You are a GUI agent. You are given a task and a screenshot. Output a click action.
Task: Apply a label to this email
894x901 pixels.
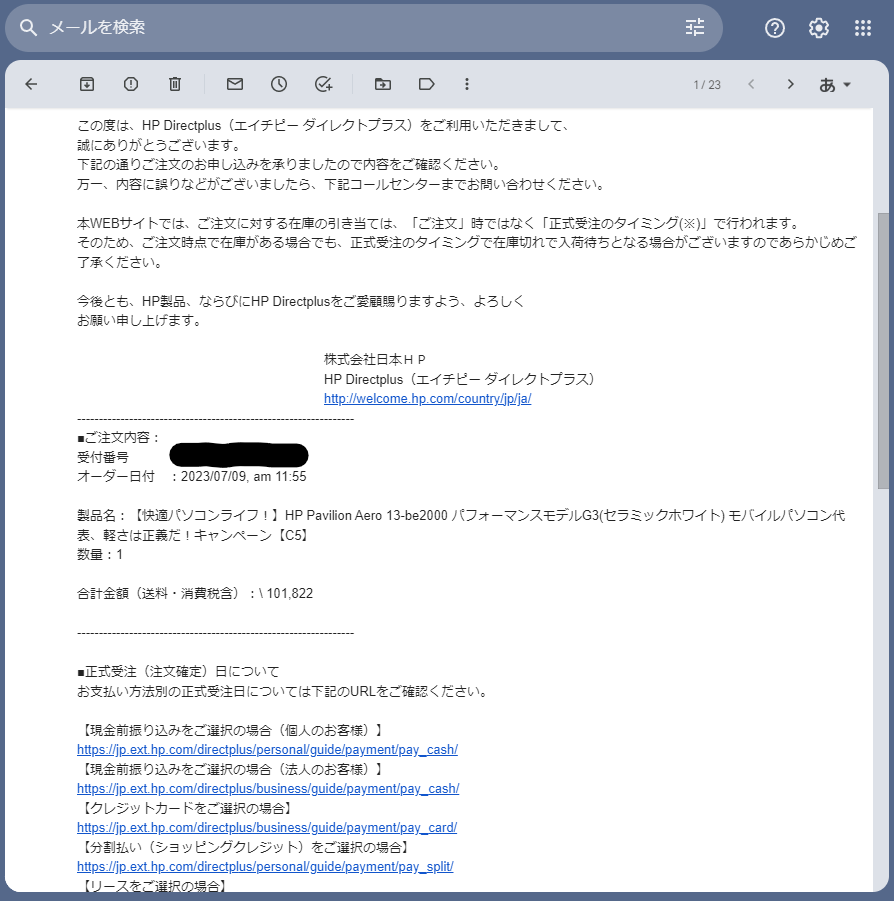[426, 84]
